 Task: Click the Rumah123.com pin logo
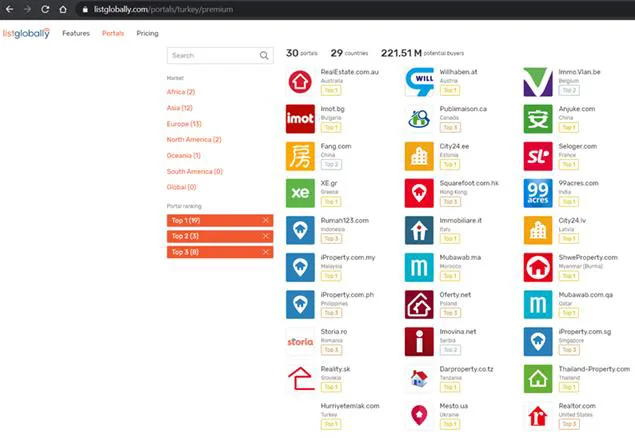(300, 230)
